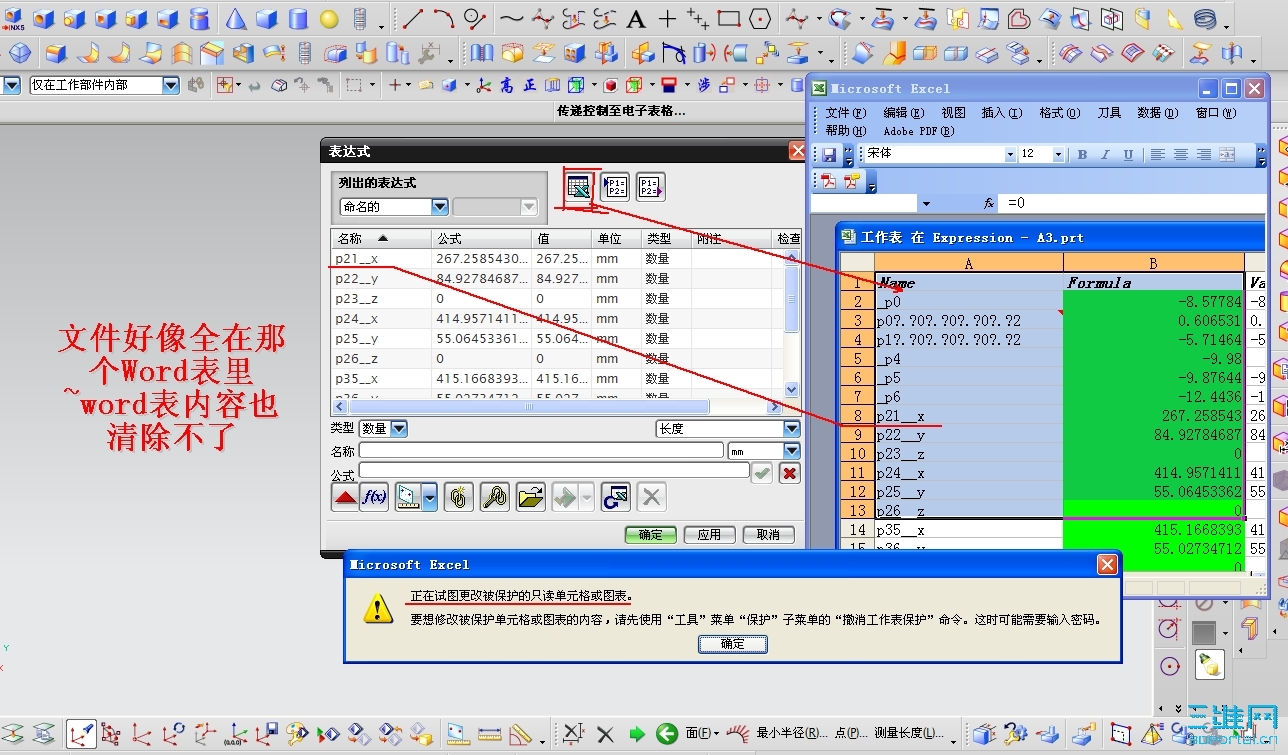Screen dimensions: 1288x755
Task: Expand the measure icon's dropdown arrow
Action: (x=429, y=497)
